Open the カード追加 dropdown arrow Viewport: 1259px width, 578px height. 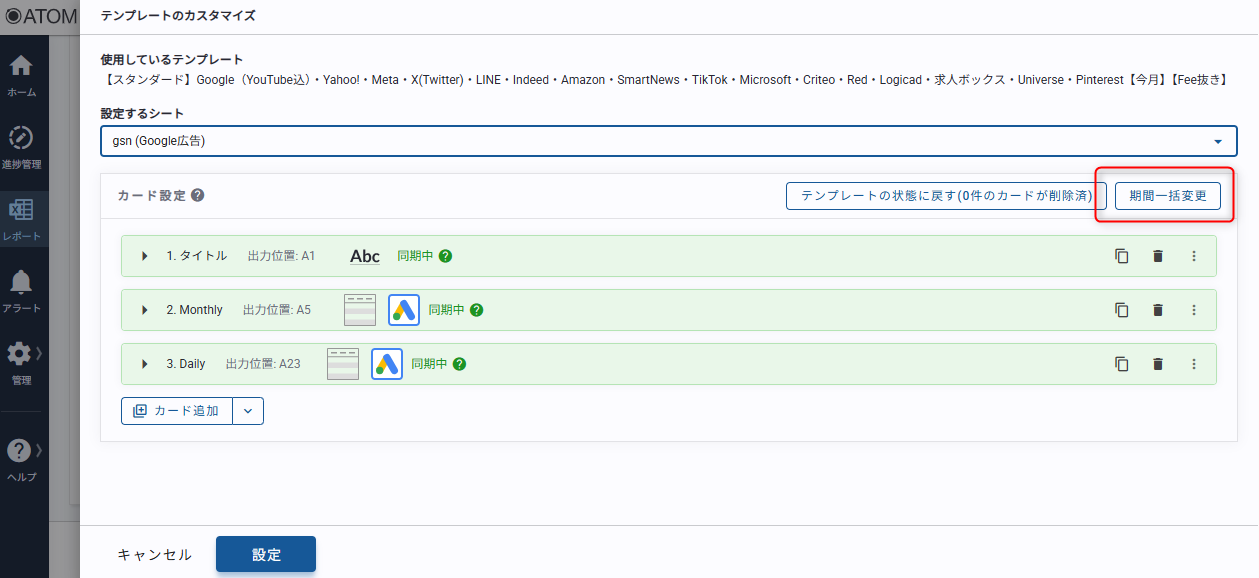248,411
